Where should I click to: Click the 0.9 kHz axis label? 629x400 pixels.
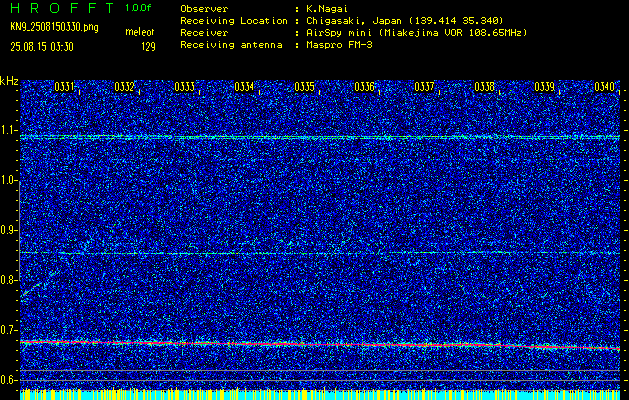(8, 230)
